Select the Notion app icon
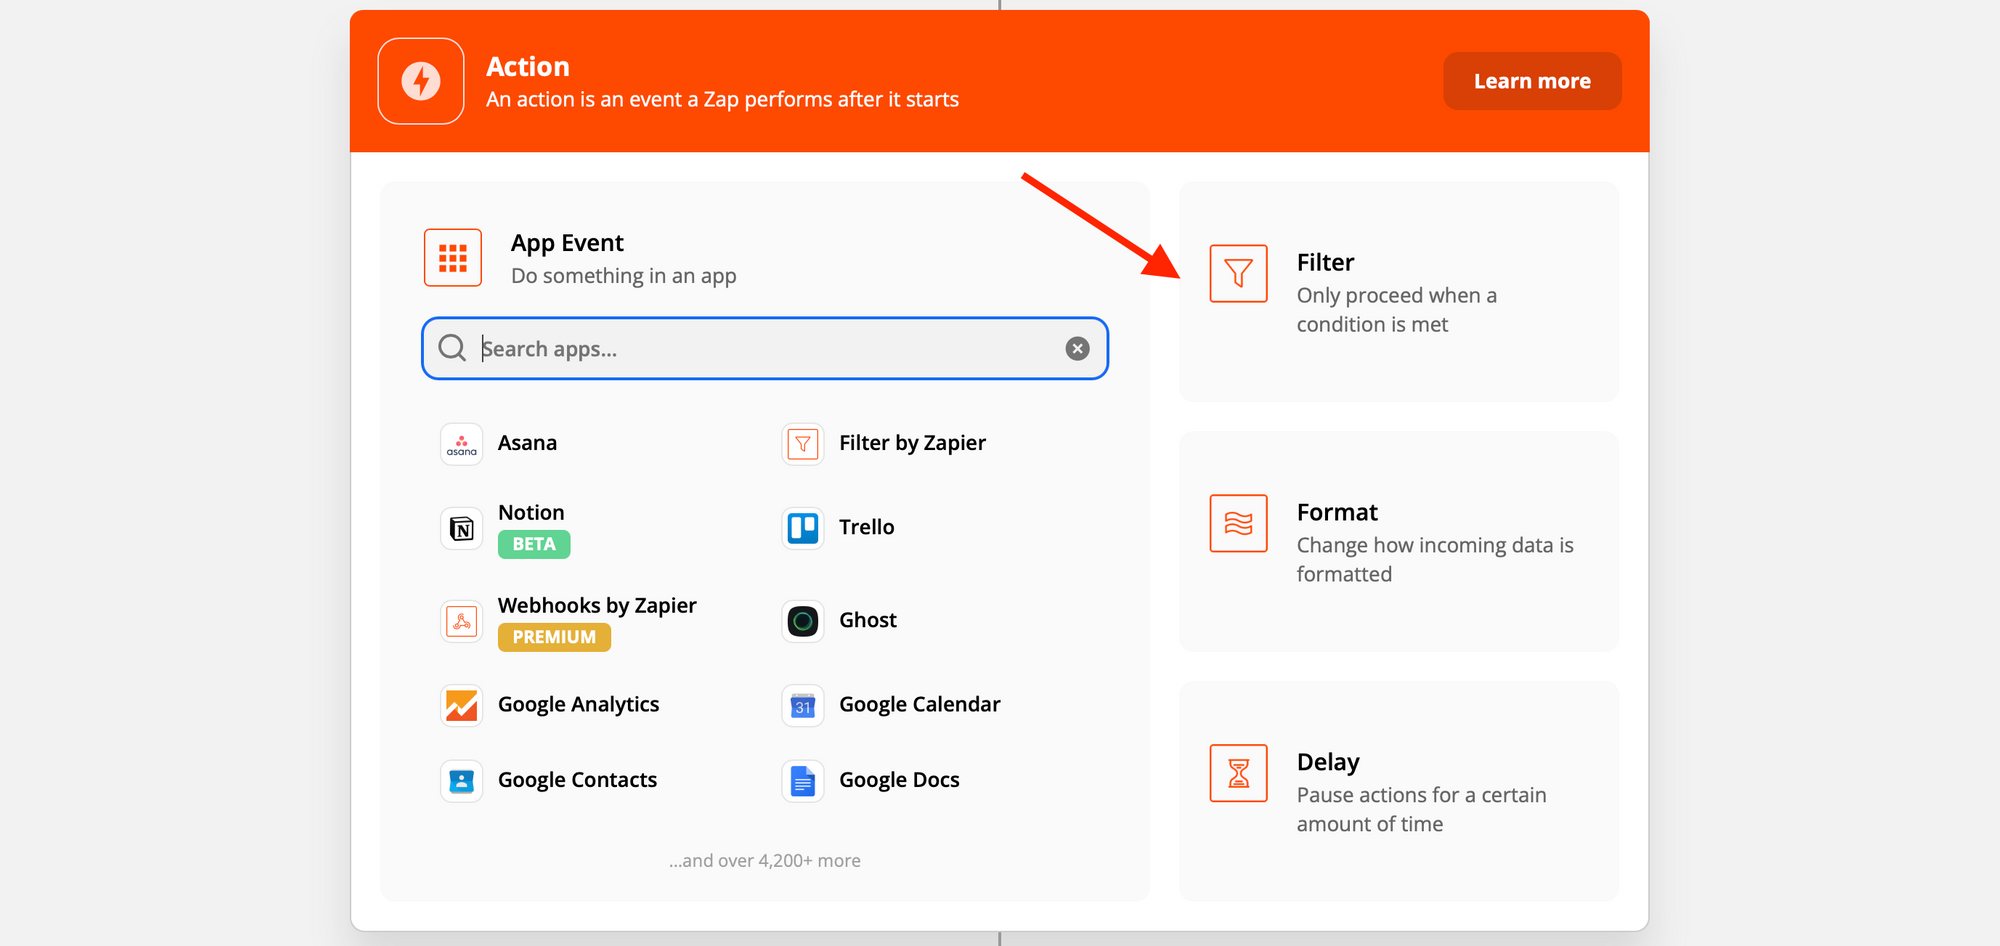This screenshot has height=946, width=2000. (x=462, y=528)
